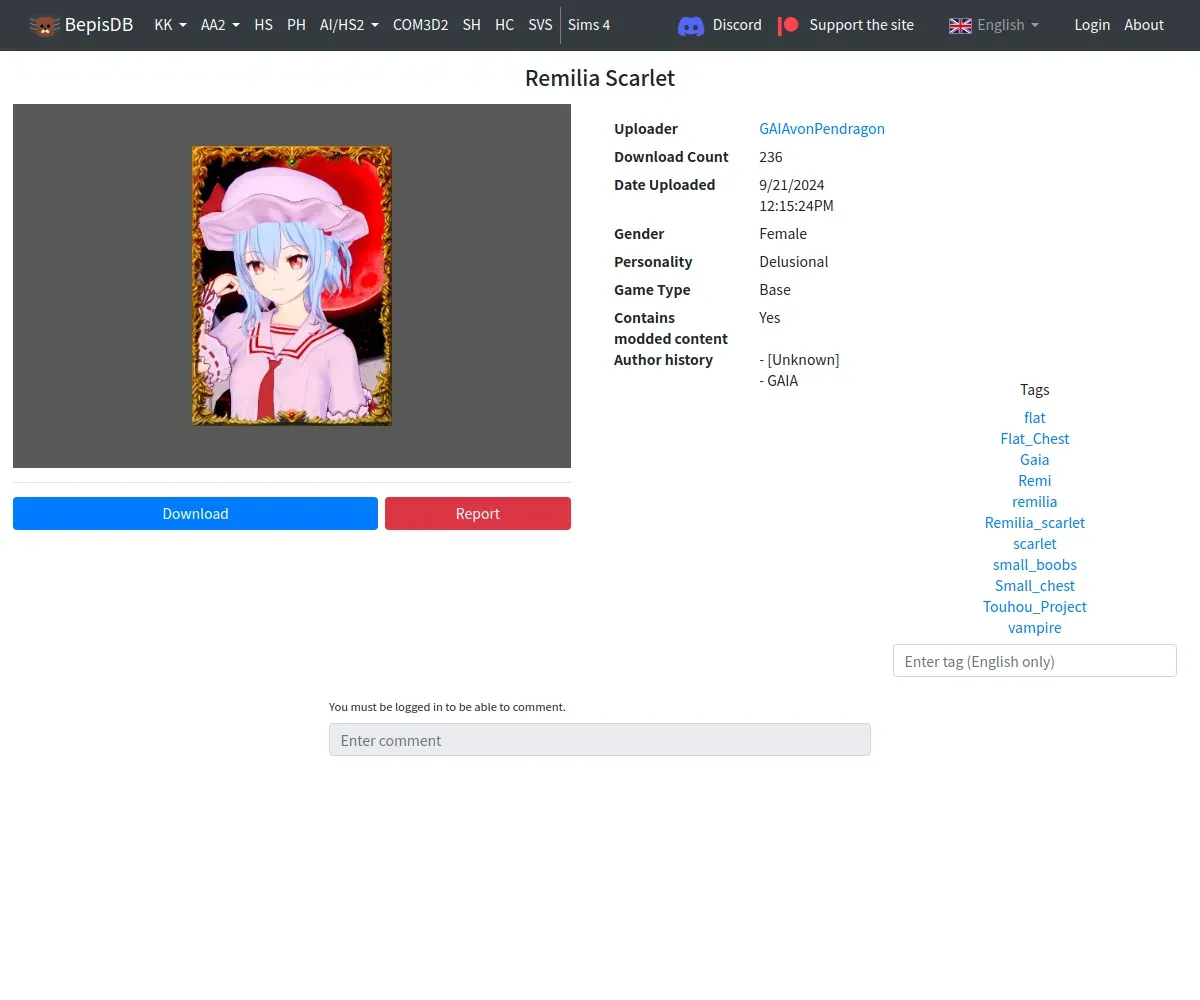Click the BepisDB logo icon

tap(44, 25)
